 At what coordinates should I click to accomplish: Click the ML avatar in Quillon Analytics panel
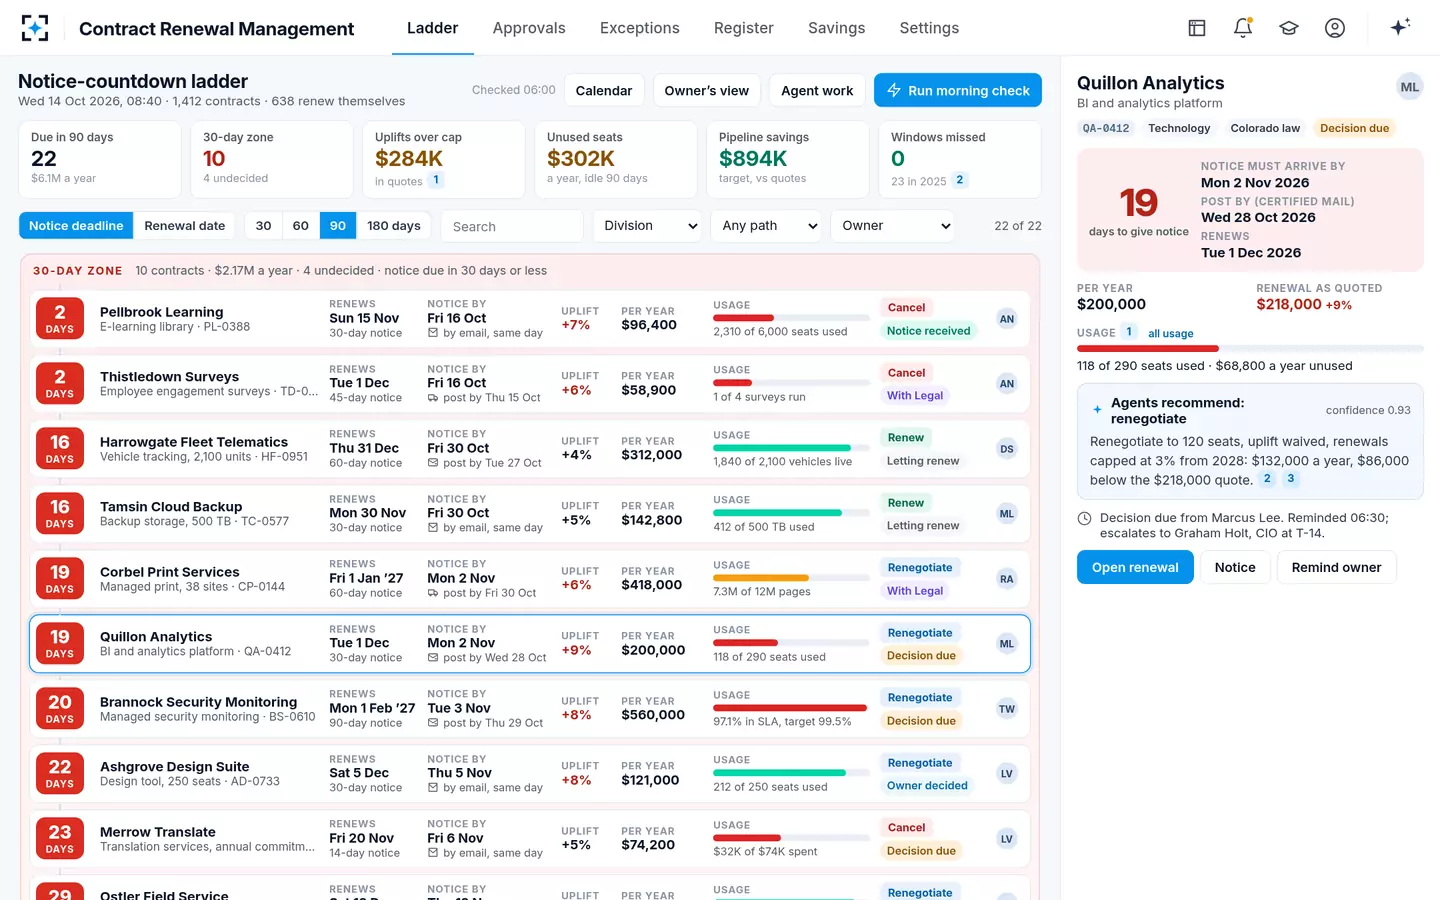tap(1409, 87)
